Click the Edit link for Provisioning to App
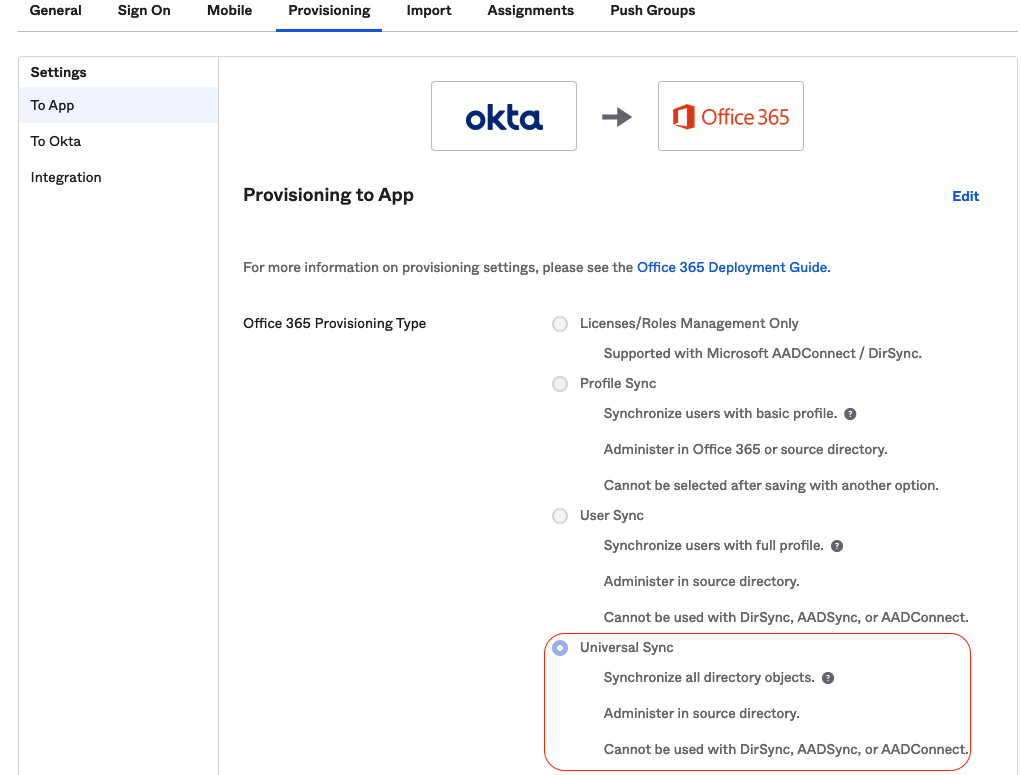The height and width of the screenshot is (775, 1021). (965, 196)
